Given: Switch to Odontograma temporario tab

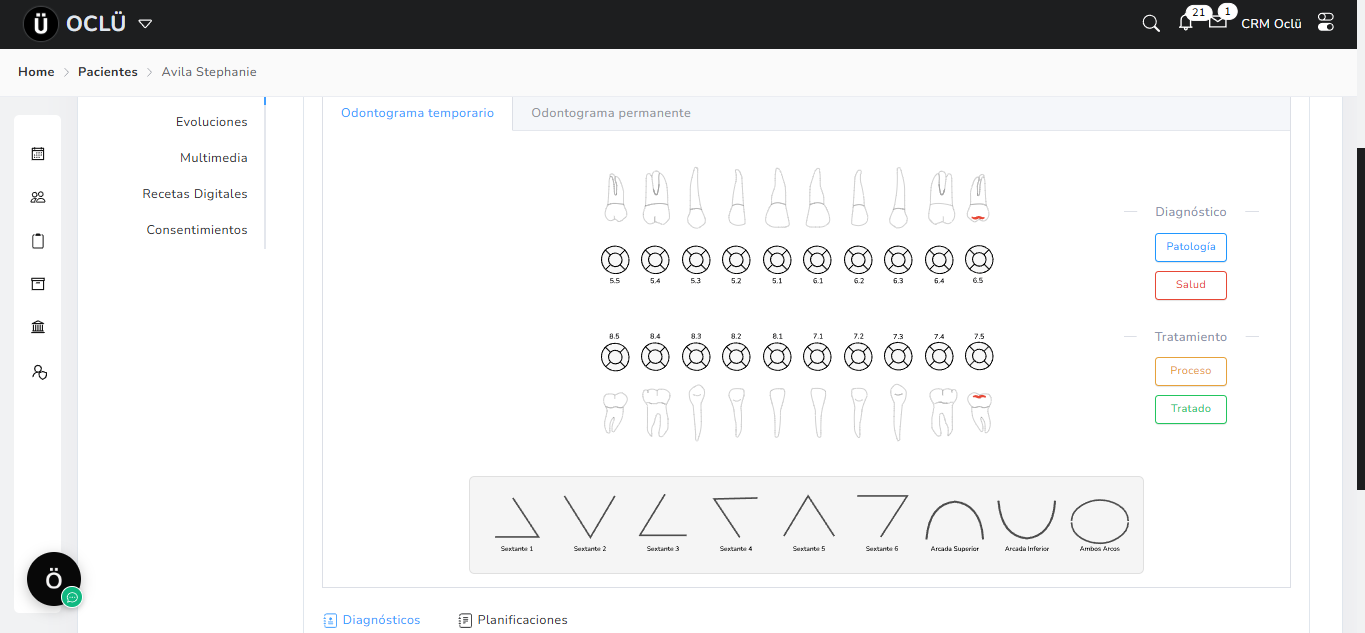Looking at the screenshot, I should tap(417, 113).
